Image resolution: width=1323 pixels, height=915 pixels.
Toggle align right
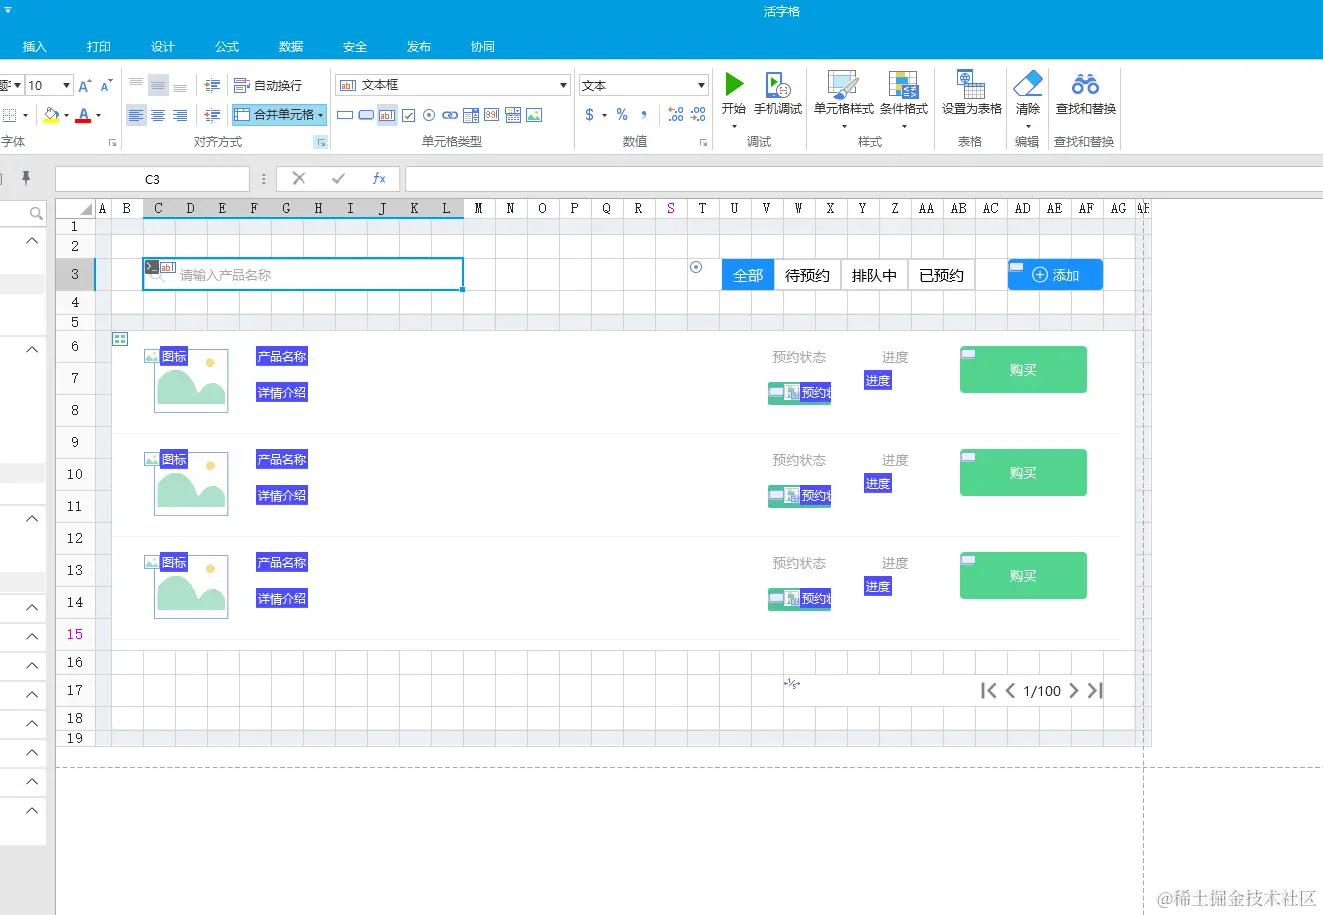tap(180, 115)
